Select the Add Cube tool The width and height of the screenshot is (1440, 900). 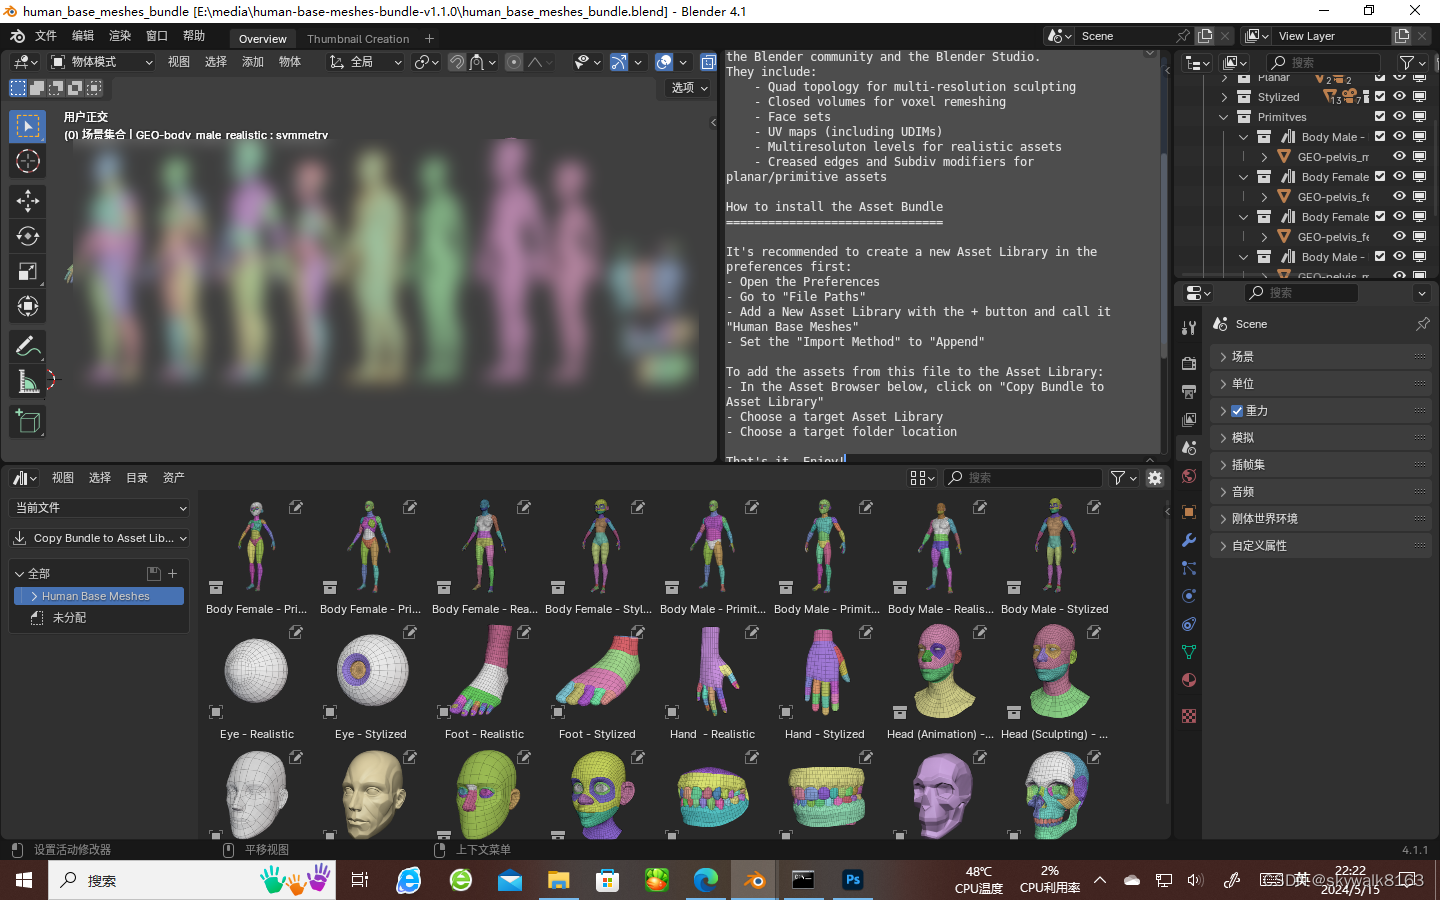(x=28, y=421)
